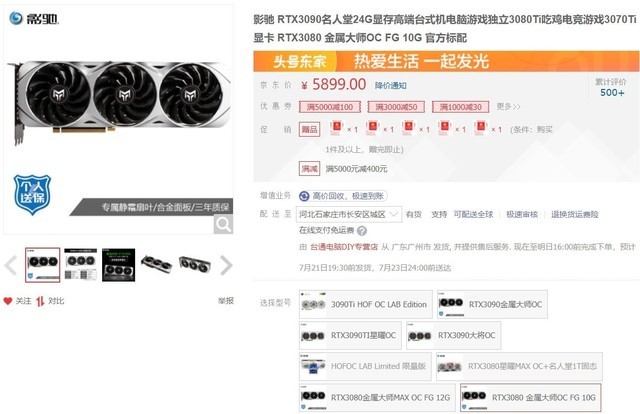Select the RTX3090金属大师OC model option
The image size is (640, 414).
(x=492, y=304)
